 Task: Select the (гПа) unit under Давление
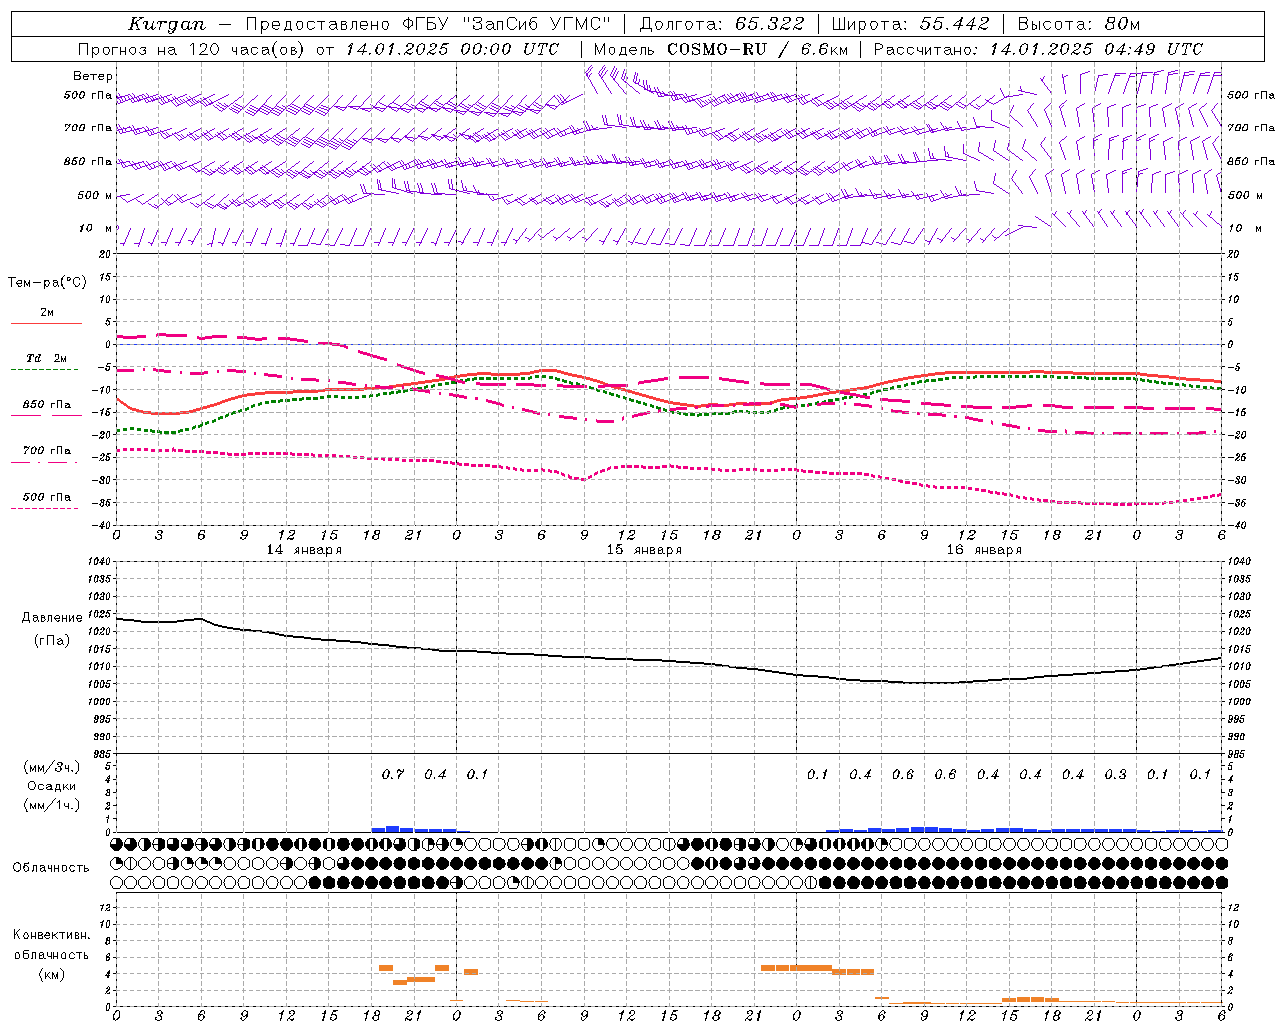(52, 640)
